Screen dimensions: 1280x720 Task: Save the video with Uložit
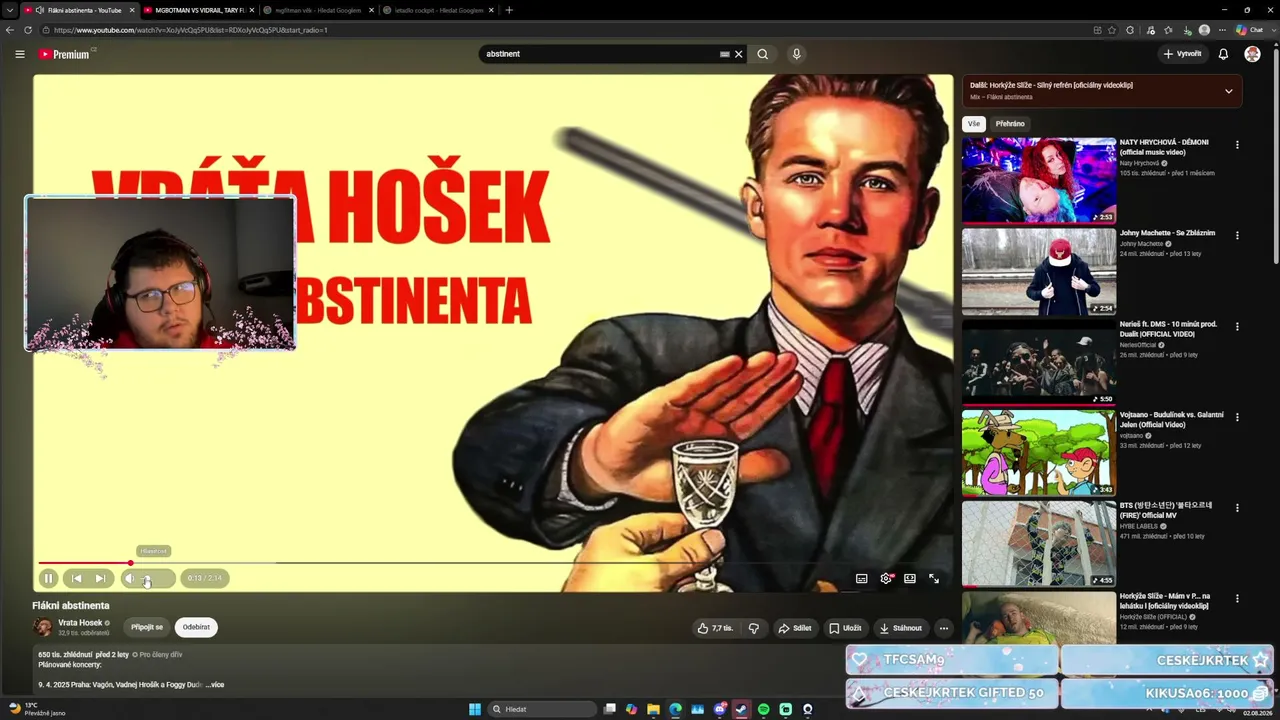coord(845,628)
